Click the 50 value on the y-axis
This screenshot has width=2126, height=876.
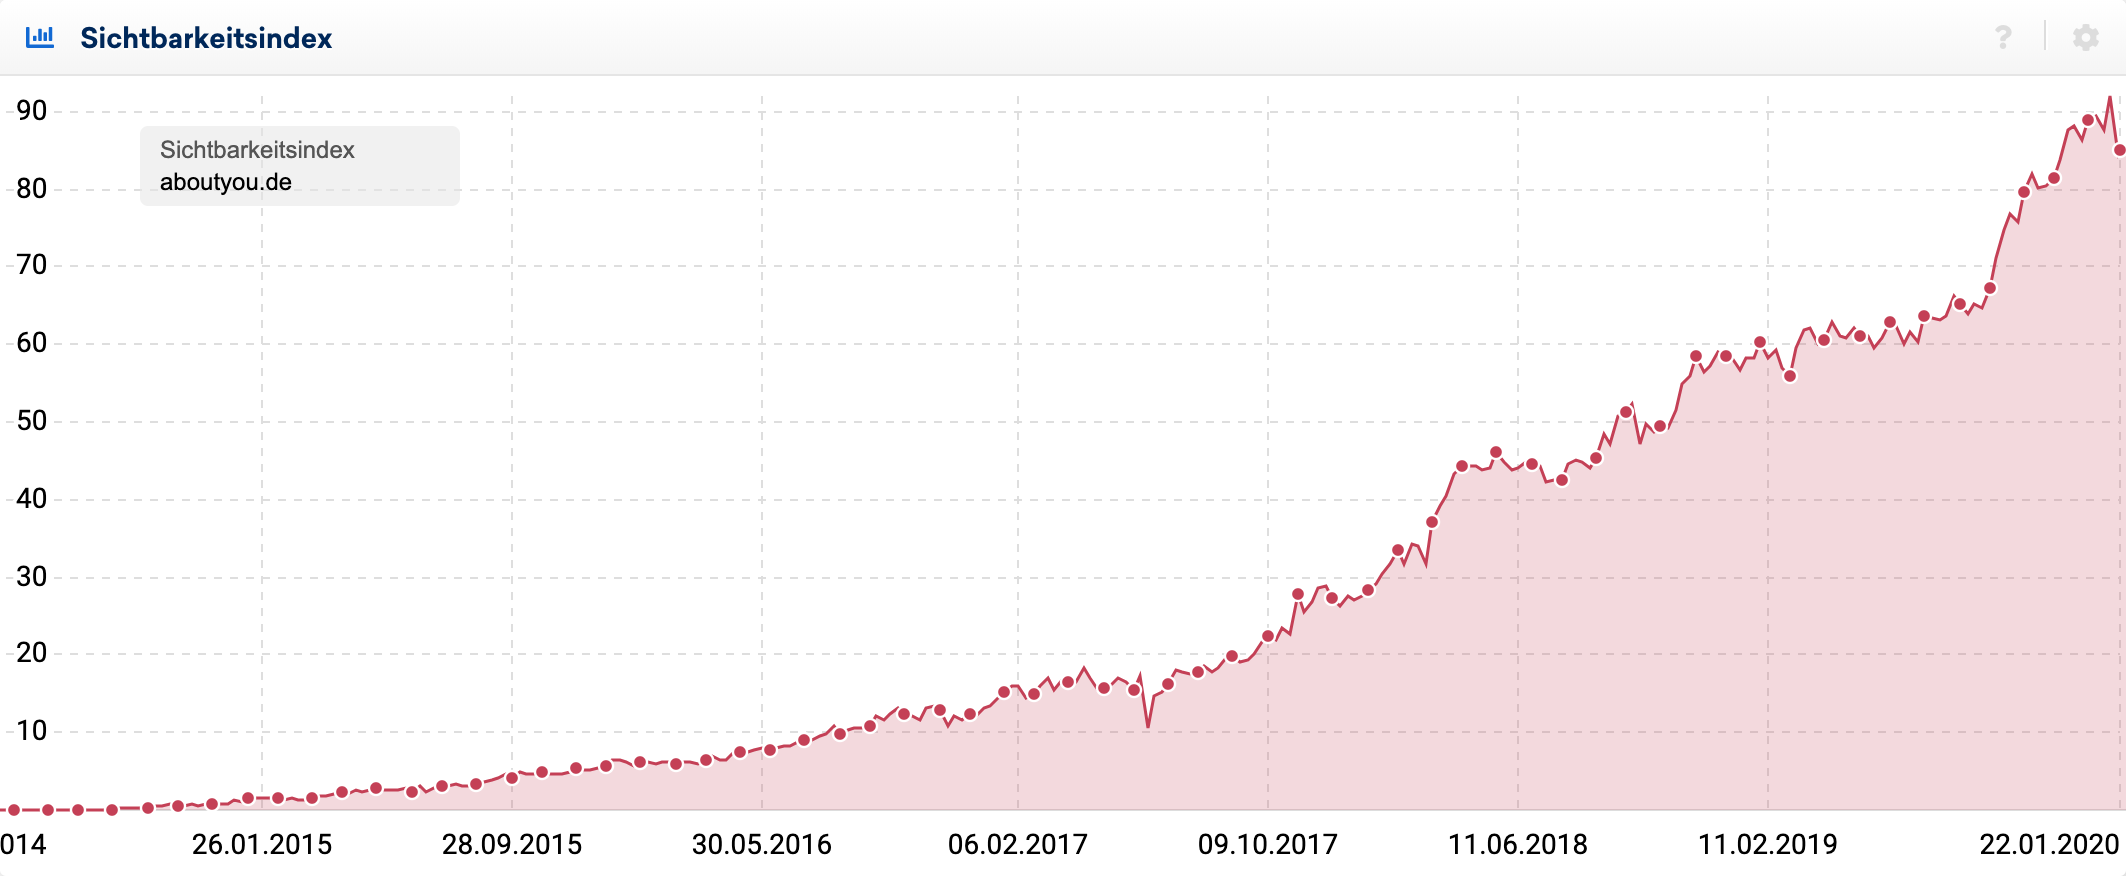point(32,421)
